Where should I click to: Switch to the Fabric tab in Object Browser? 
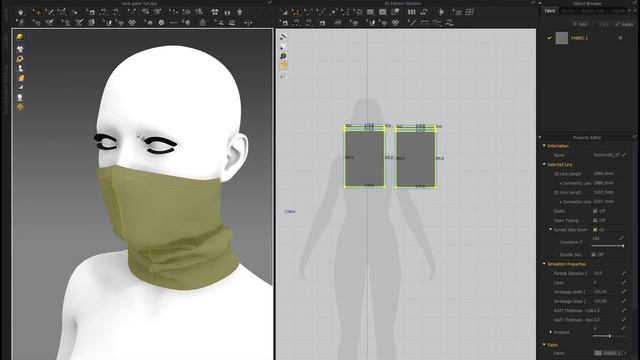550,11
